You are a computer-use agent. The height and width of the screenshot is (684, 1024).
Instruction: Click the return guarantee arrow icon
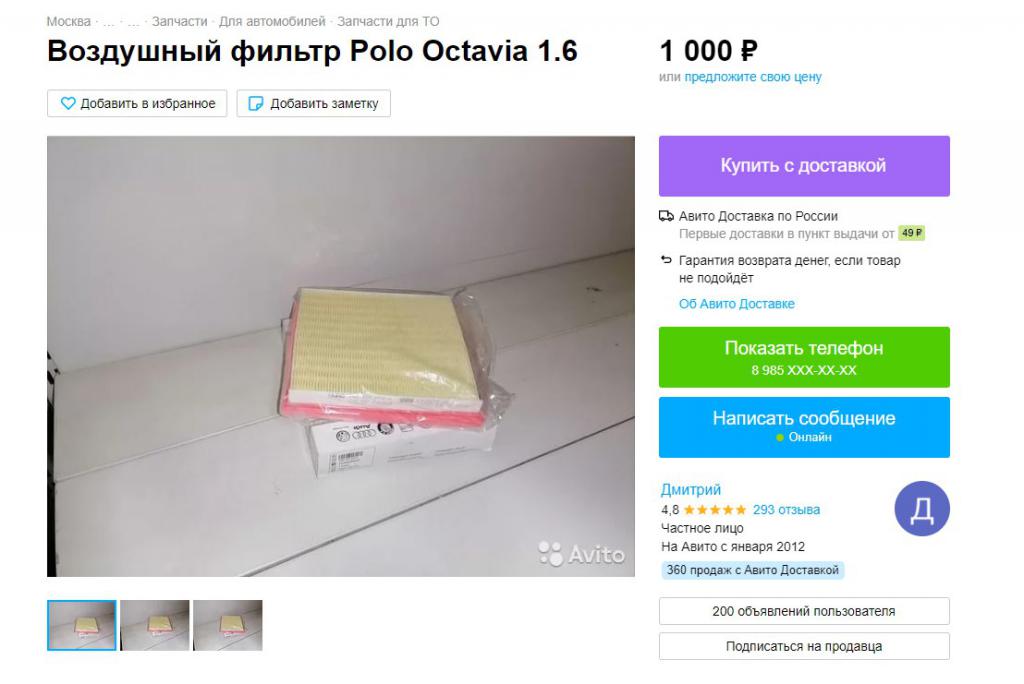click(x=666, y=260)
